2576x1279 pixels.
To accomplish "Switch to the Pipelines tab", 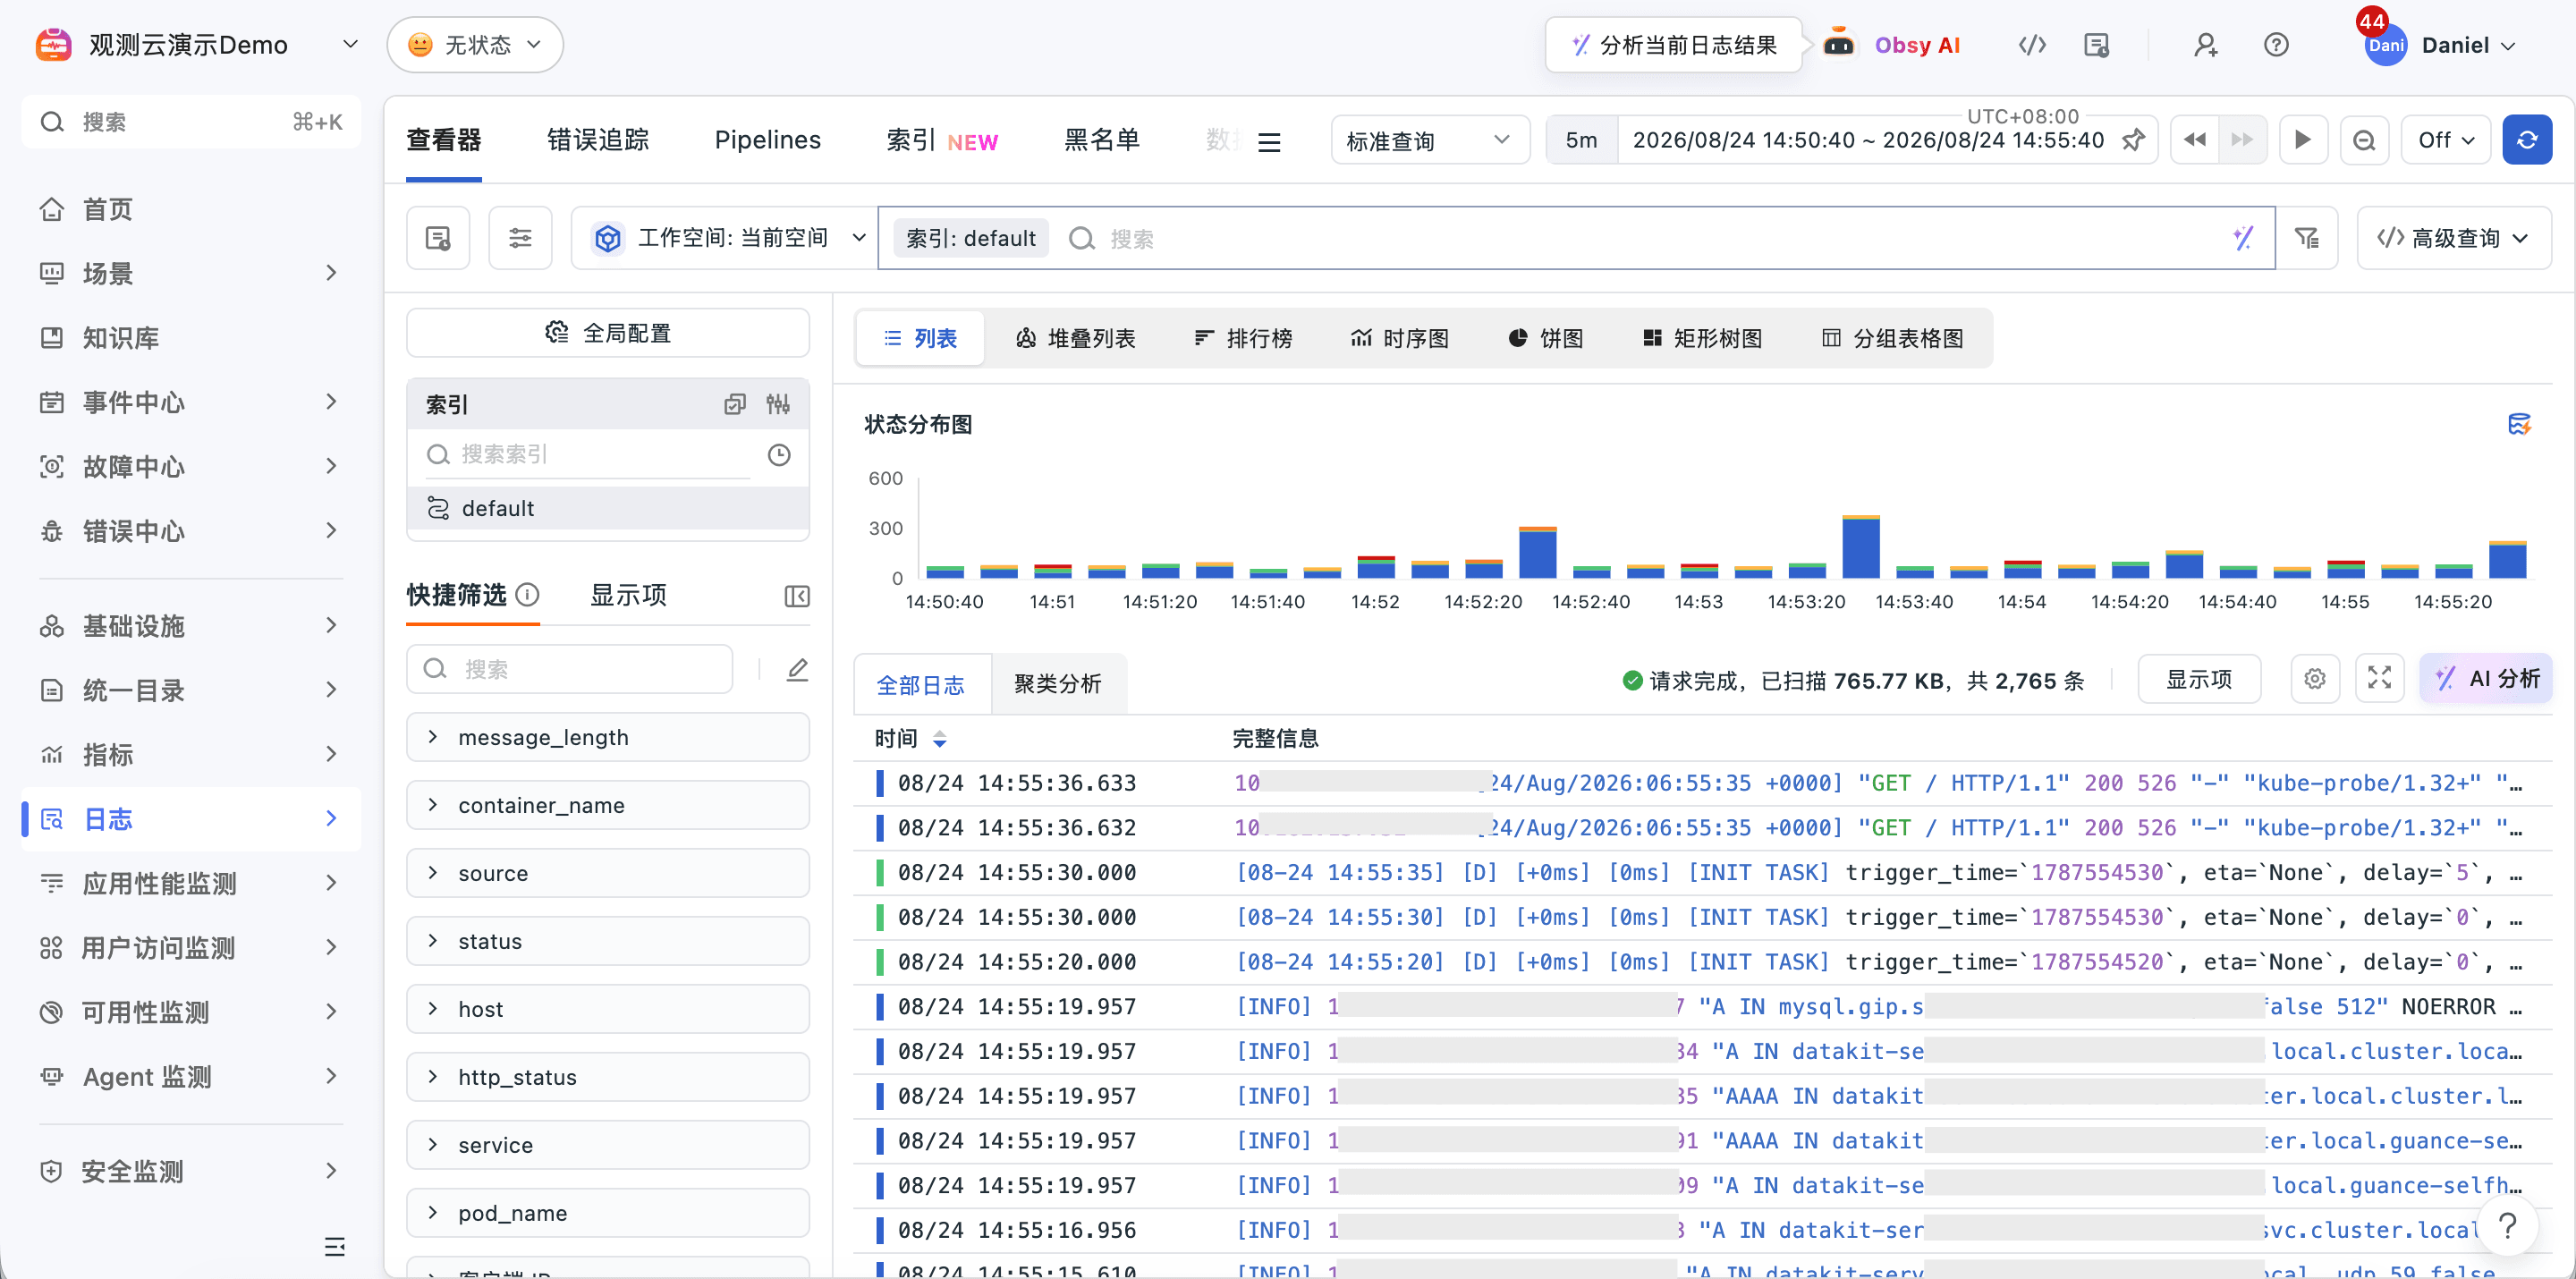I will [767, 140].
